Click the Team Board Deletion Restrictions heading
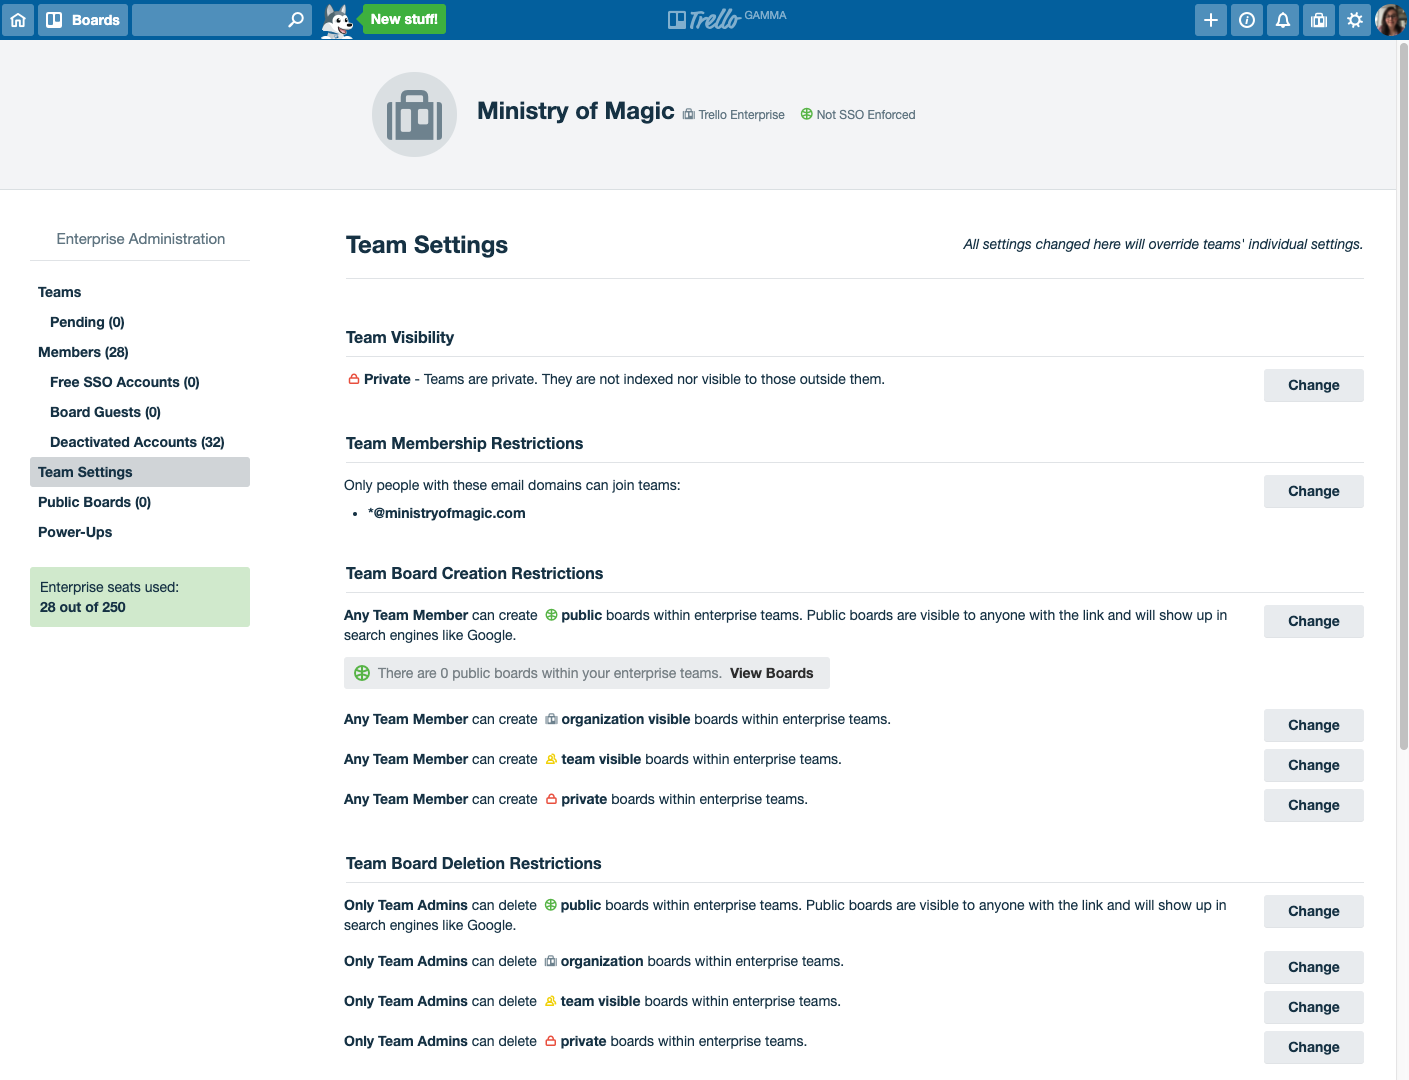The image size is (1409, 1080). click(474, 863)
